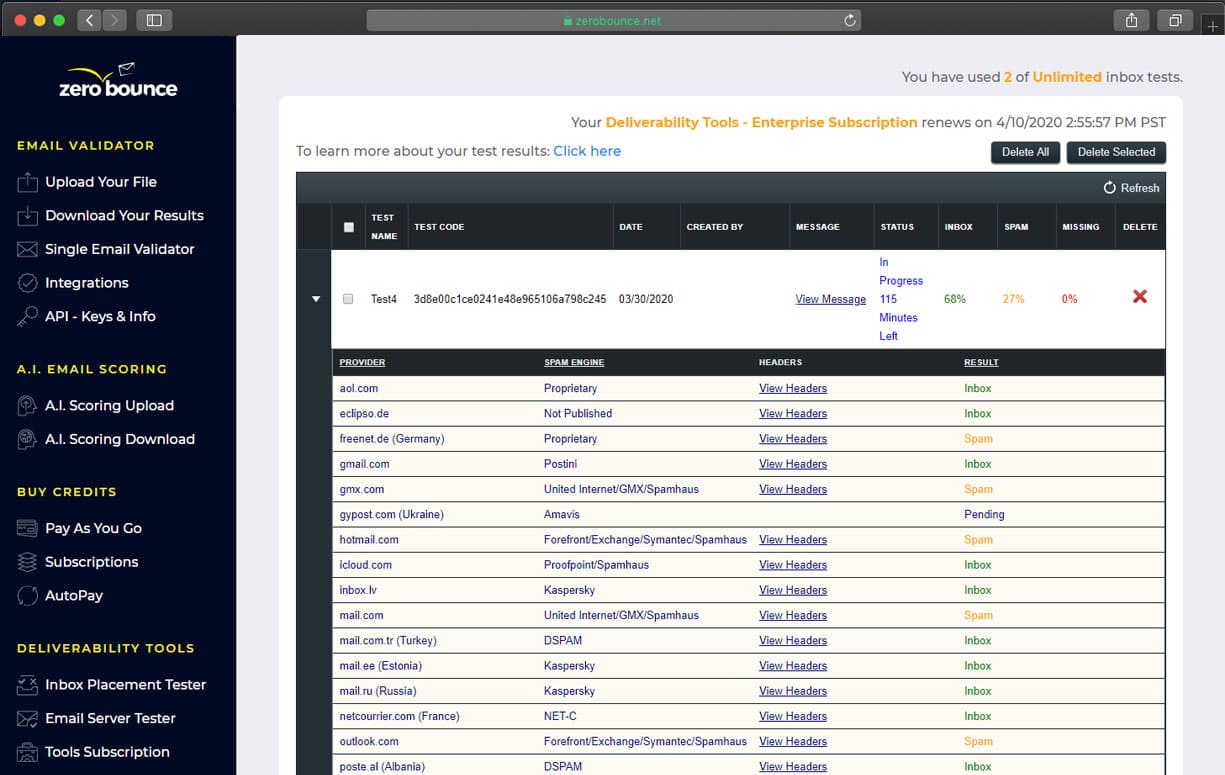Click freenet.de (Germany) provider name
The width and height of the screenshot is (1225, 775).
(x=392, y=439)
